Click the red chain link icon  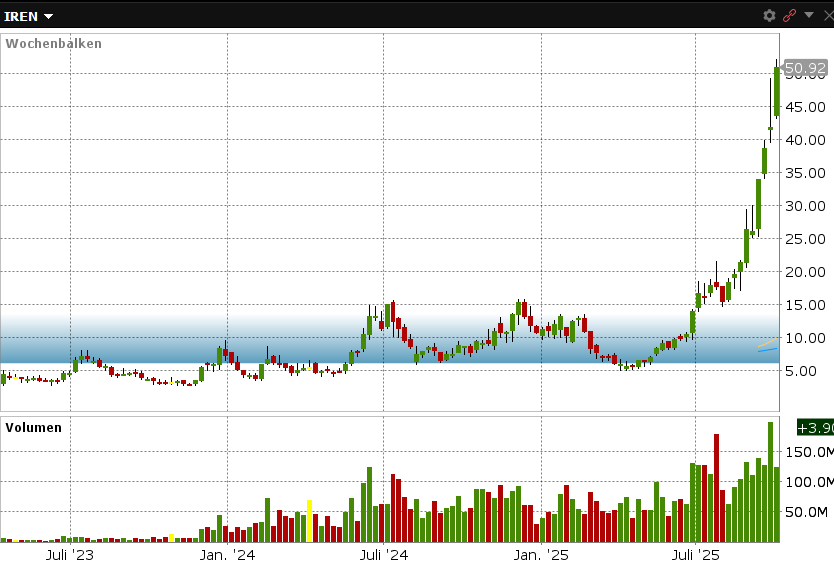(x=789, y=16)
